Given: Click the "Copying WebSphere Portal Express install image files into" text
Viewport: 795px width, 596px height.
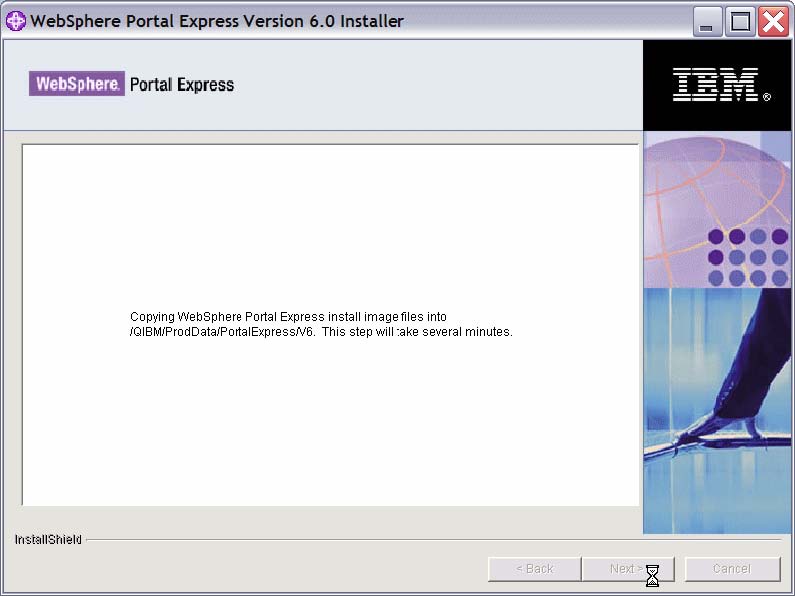Looking at the screenshot, I should pos(288,317).
